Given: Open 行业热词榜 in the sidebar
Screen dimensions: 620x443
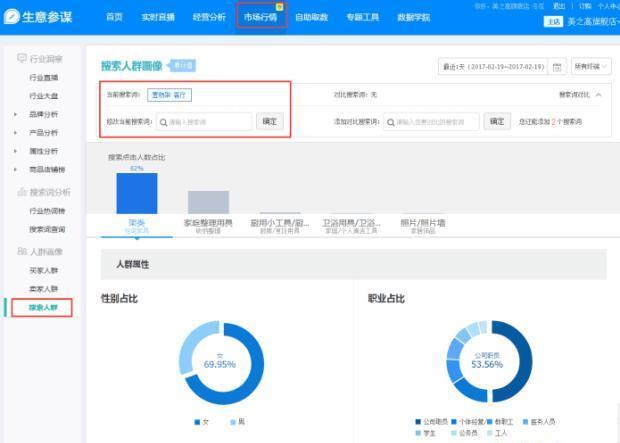Looking at the screenshot, I should [x=47, y=211].
